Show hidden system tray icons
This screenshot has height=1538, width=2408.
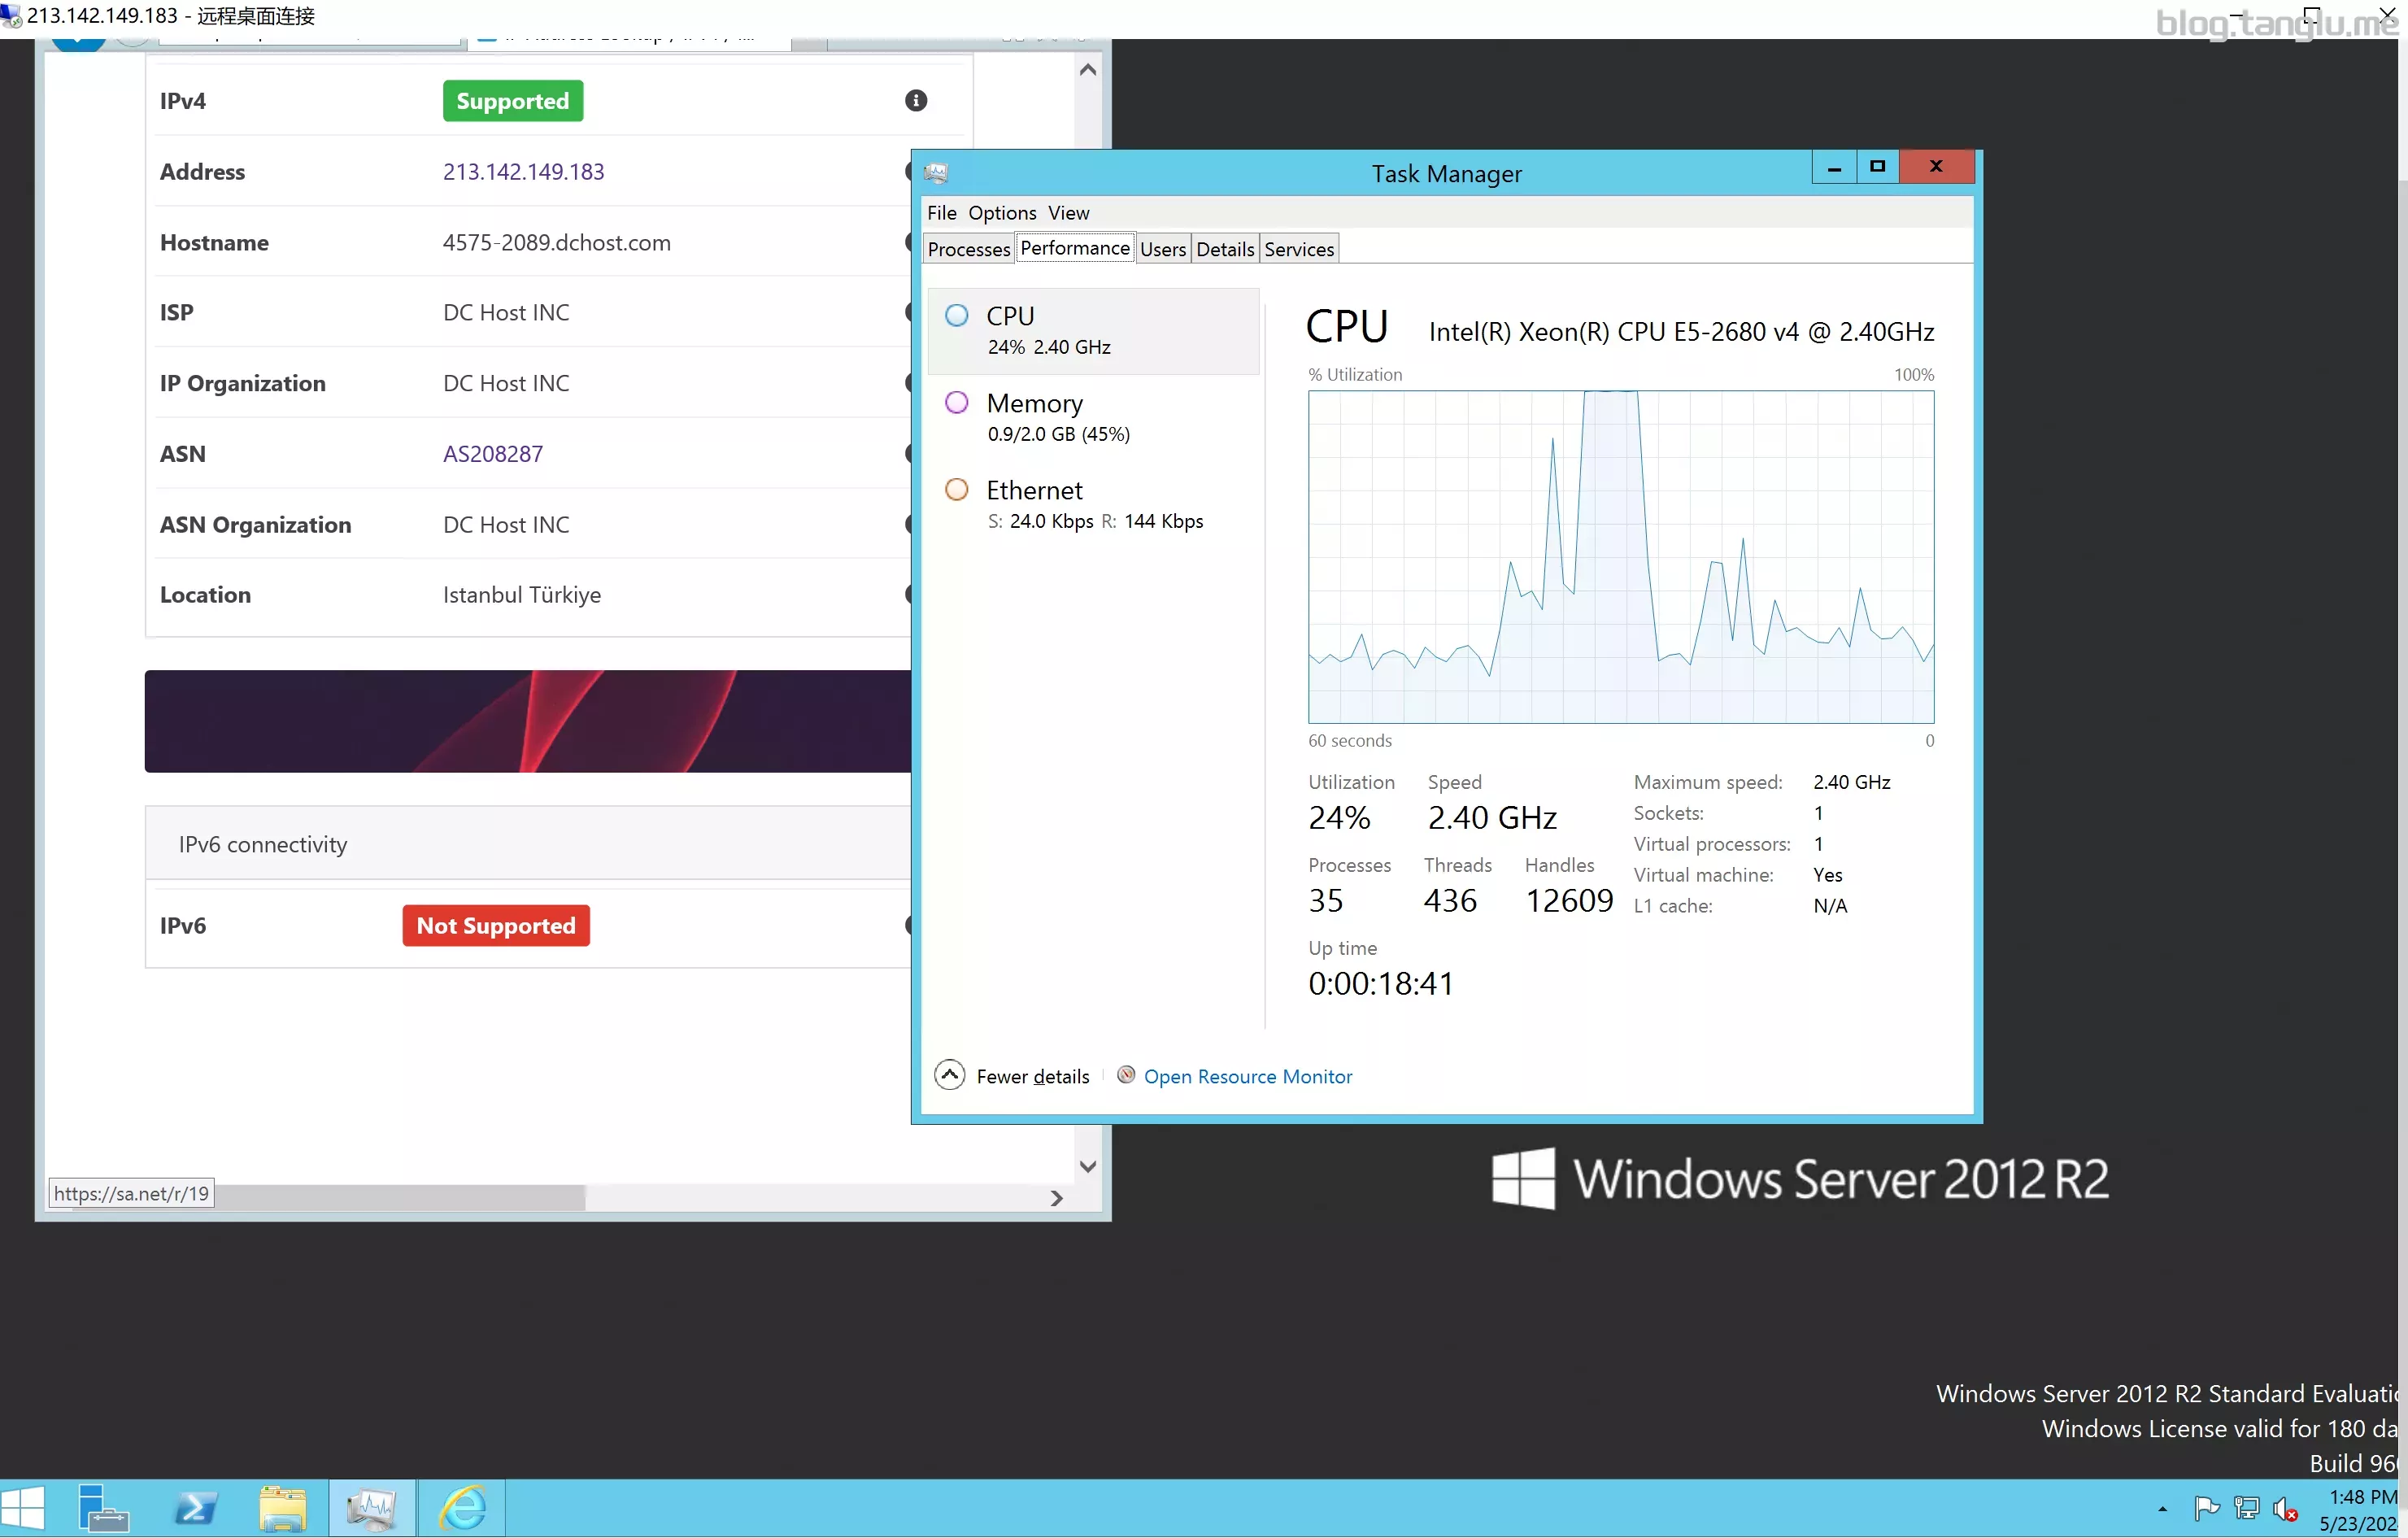[x=2162, y=1509]
